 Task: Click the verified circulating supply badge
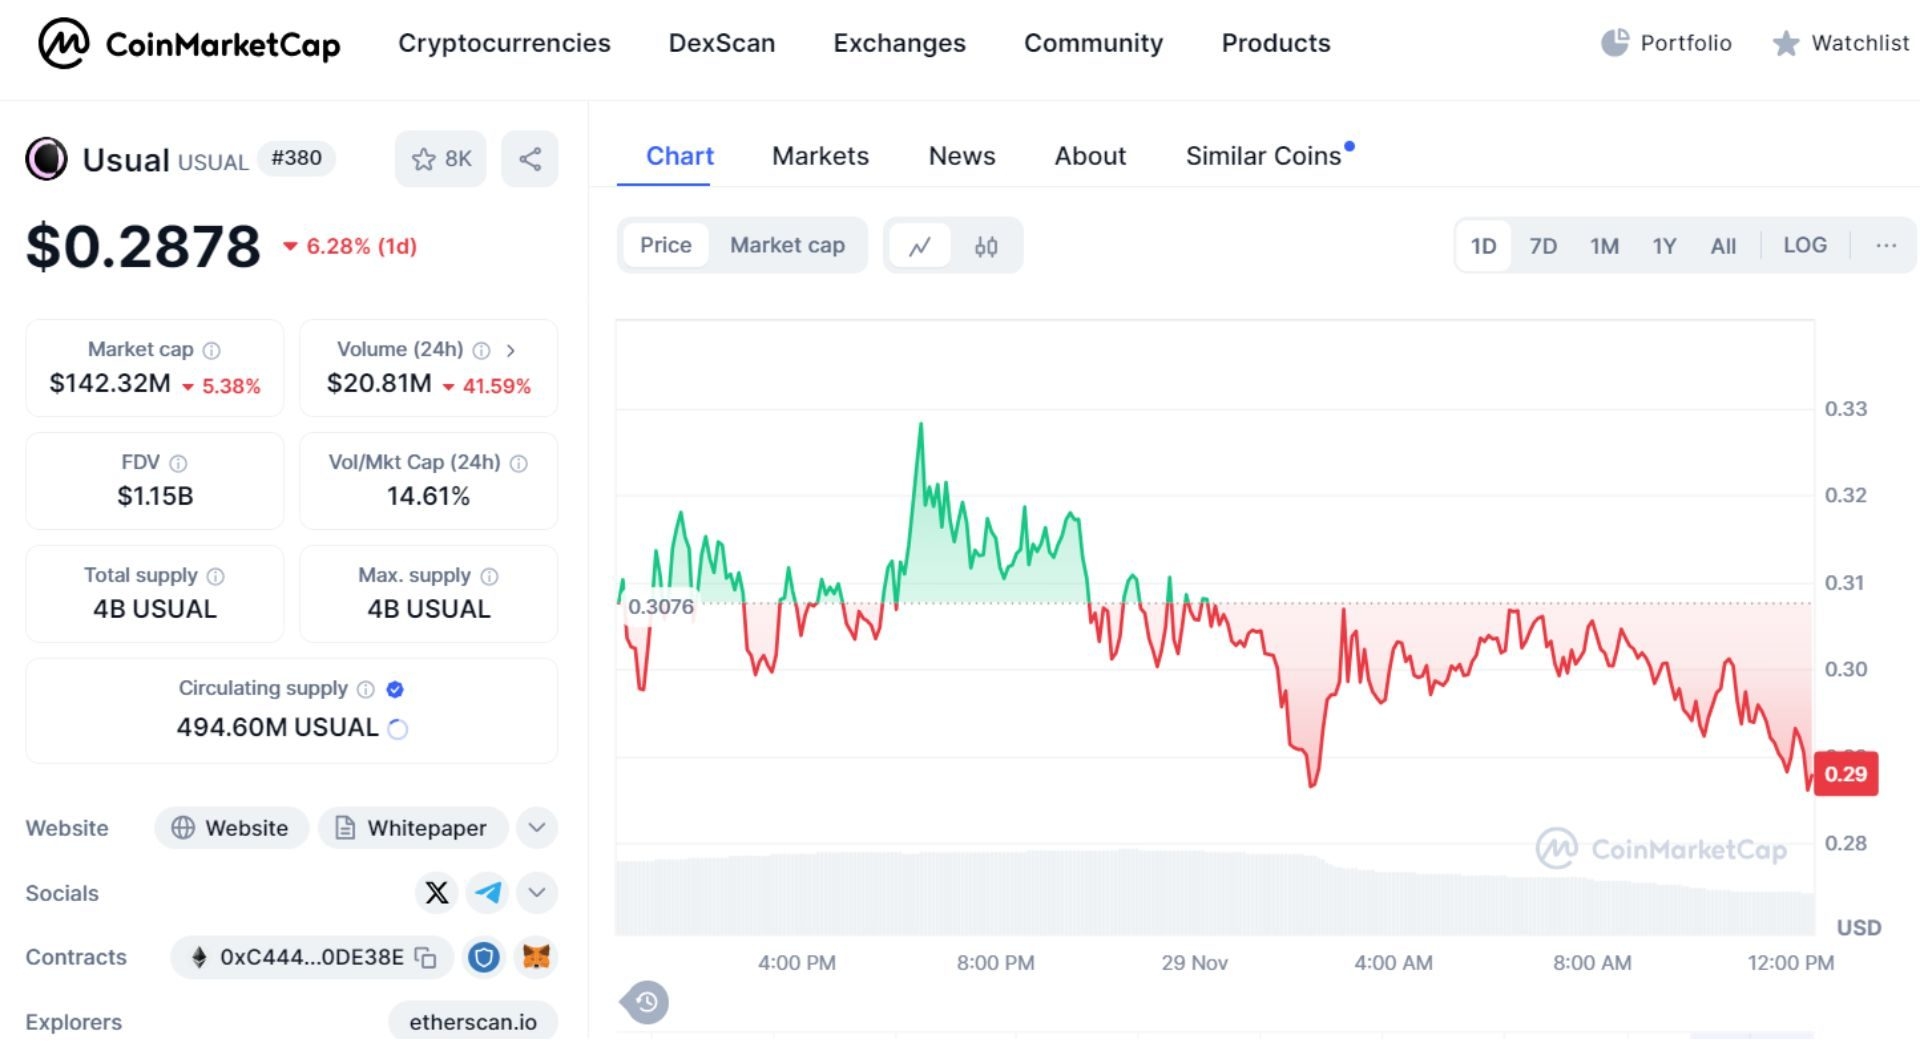tap(395, 689)
